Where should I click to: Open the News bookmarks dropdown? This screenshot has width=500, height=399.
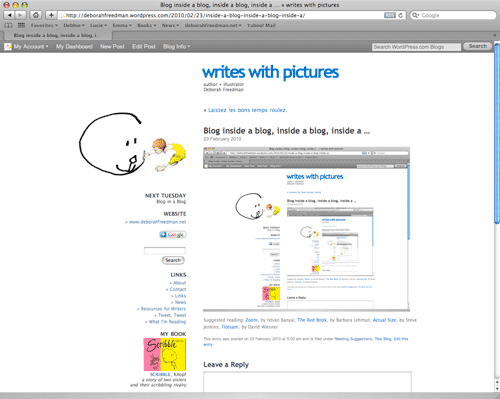(170, 25)
